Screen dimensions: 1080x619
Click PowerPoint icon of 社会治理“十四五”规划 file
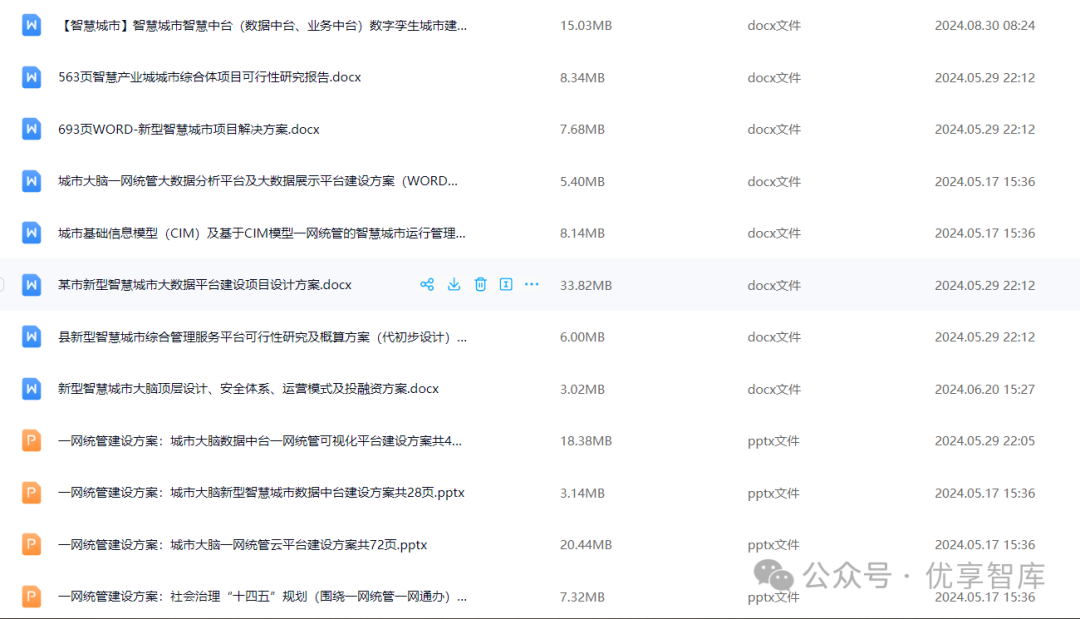[32, 596]
